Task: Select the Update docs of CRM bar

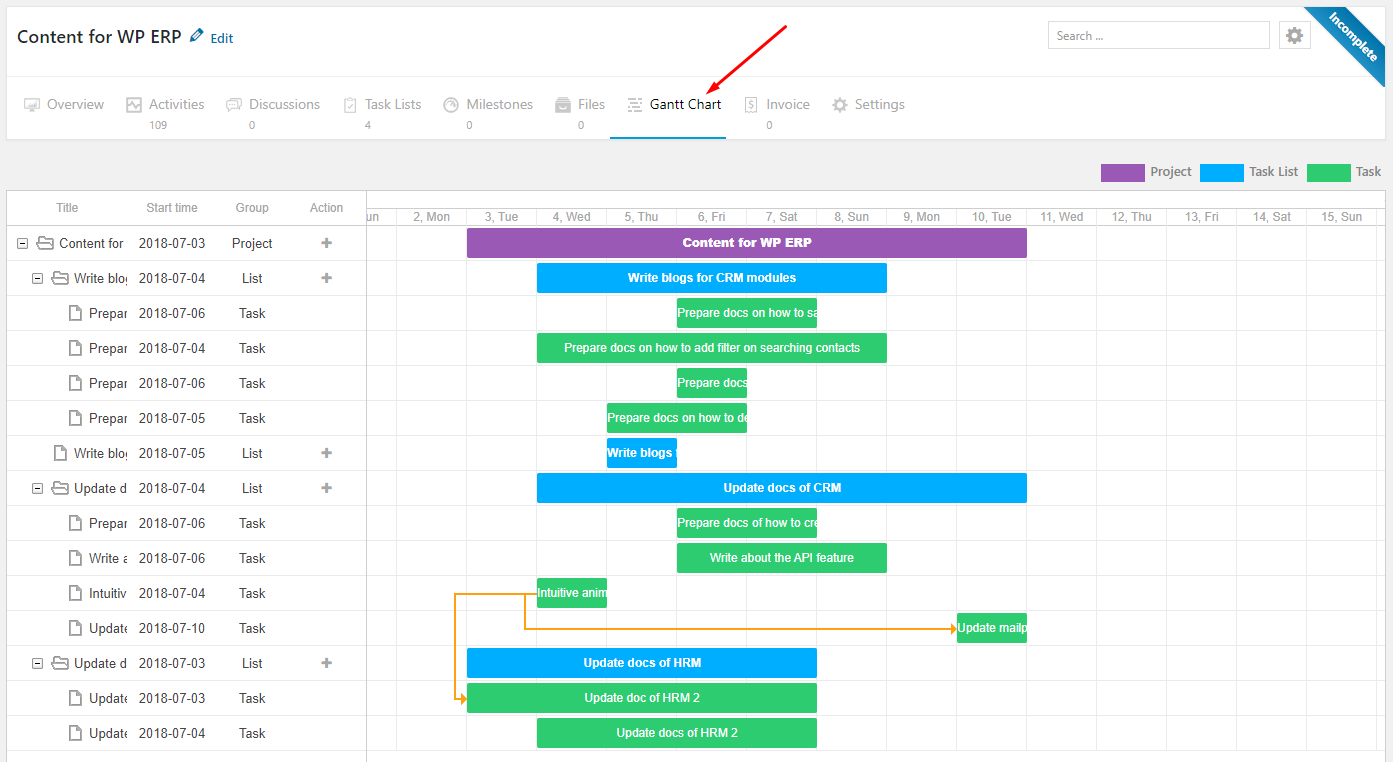Action: coord(782,488)
